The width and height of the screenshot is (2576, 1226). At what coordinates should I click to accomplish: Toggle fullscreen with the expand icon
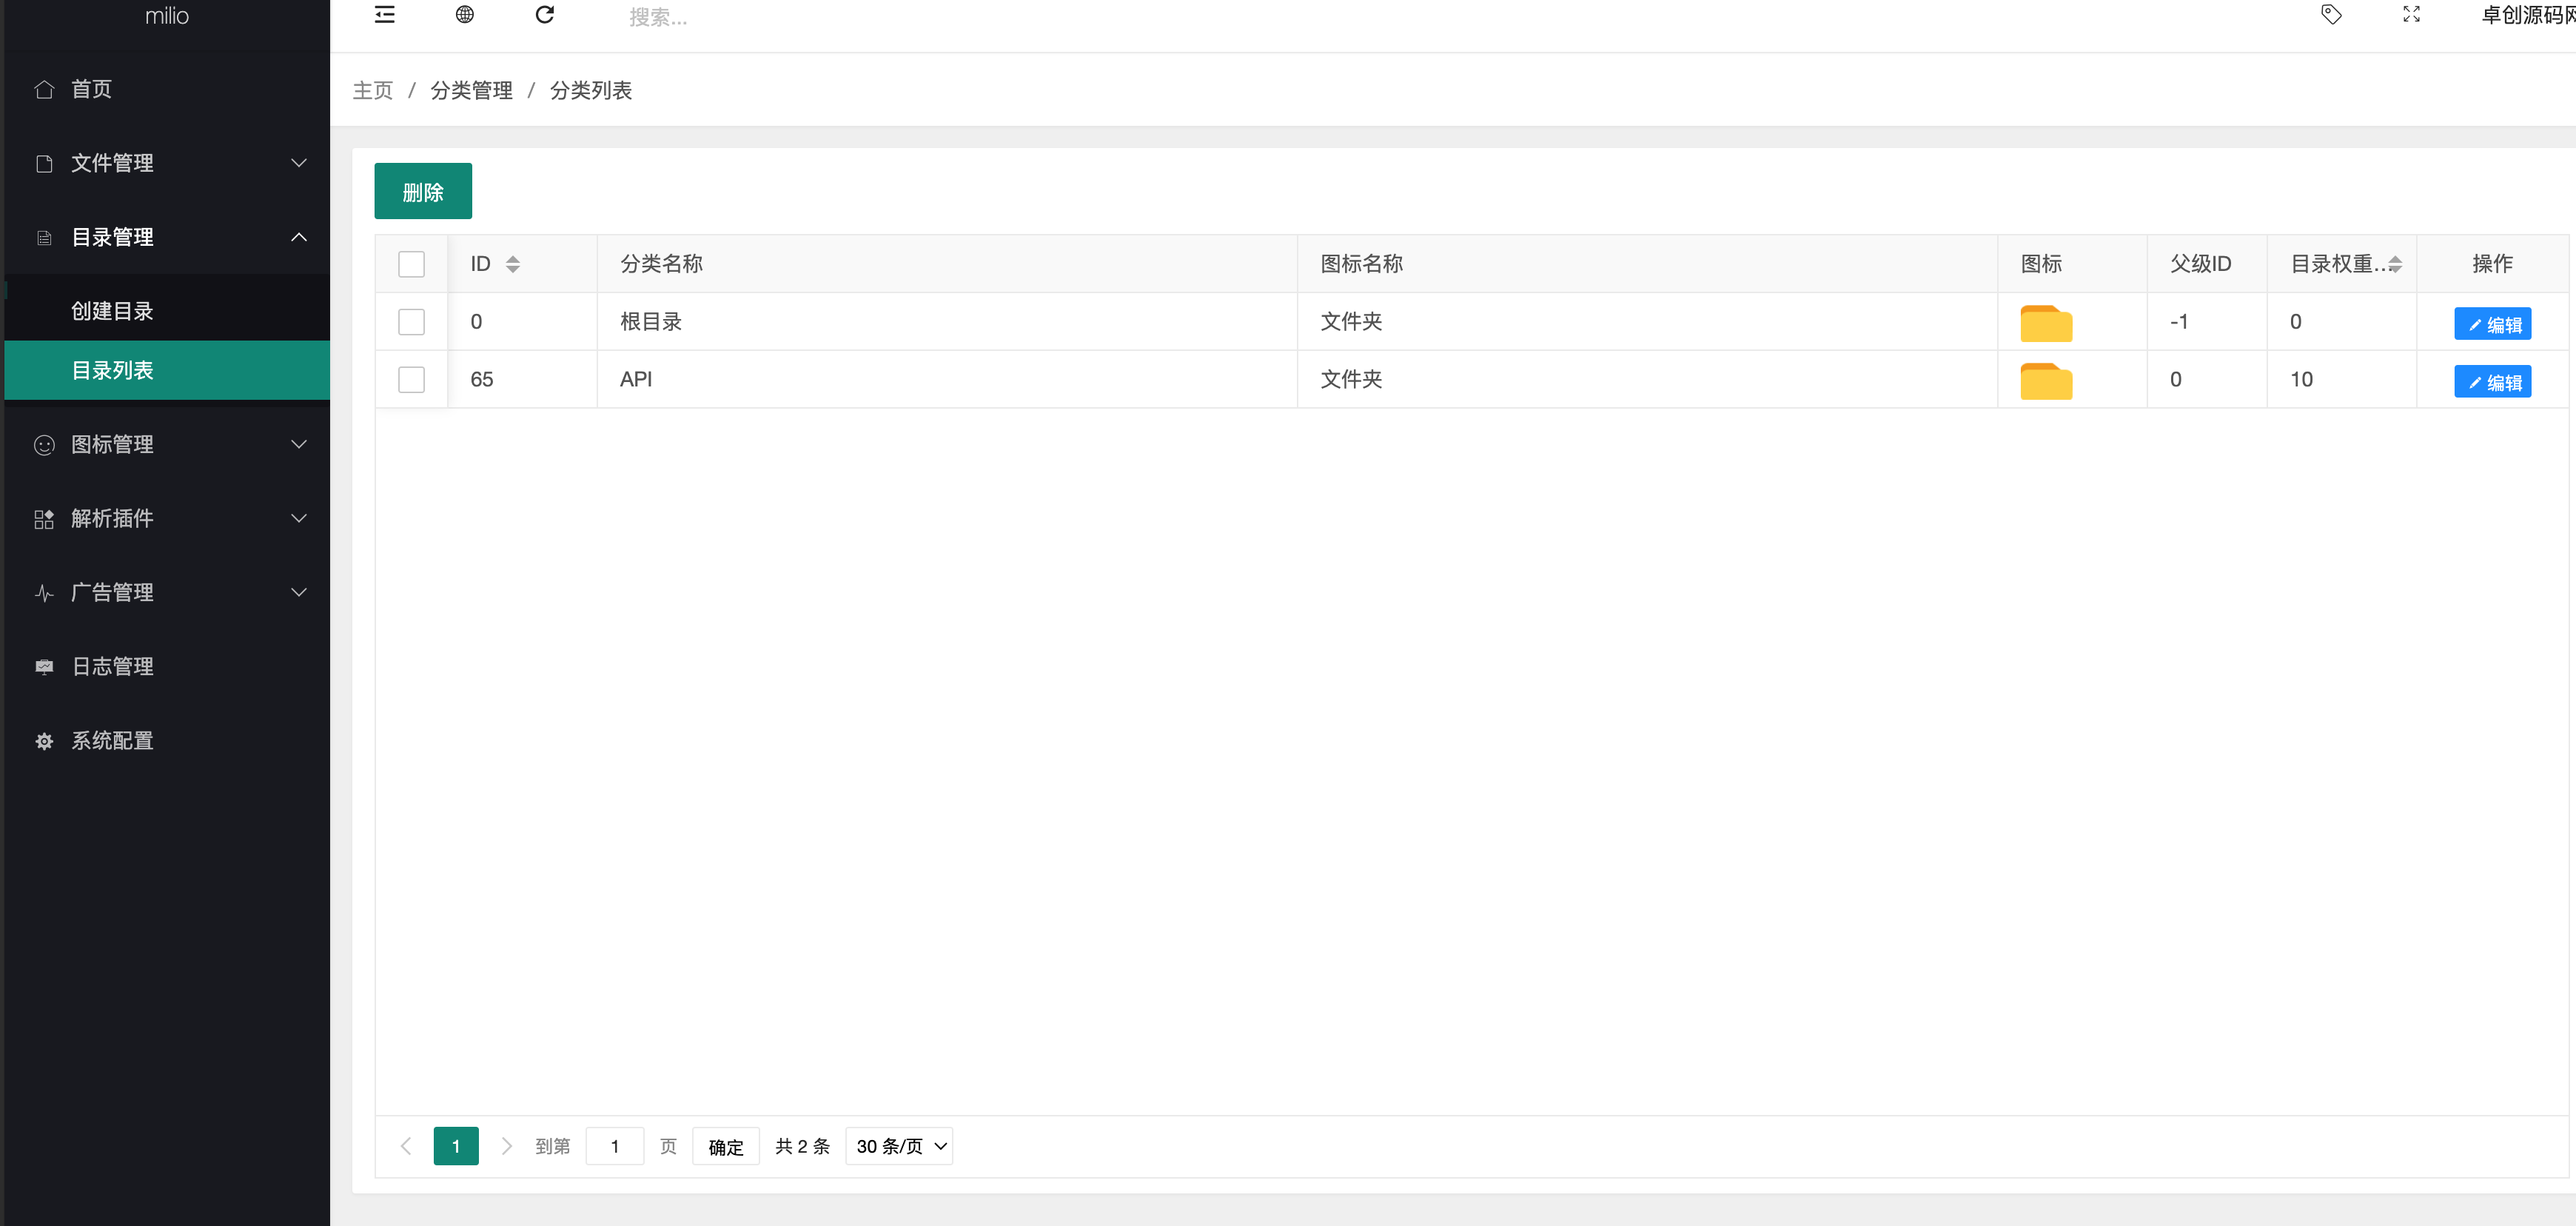click(x=2412, y=15)
